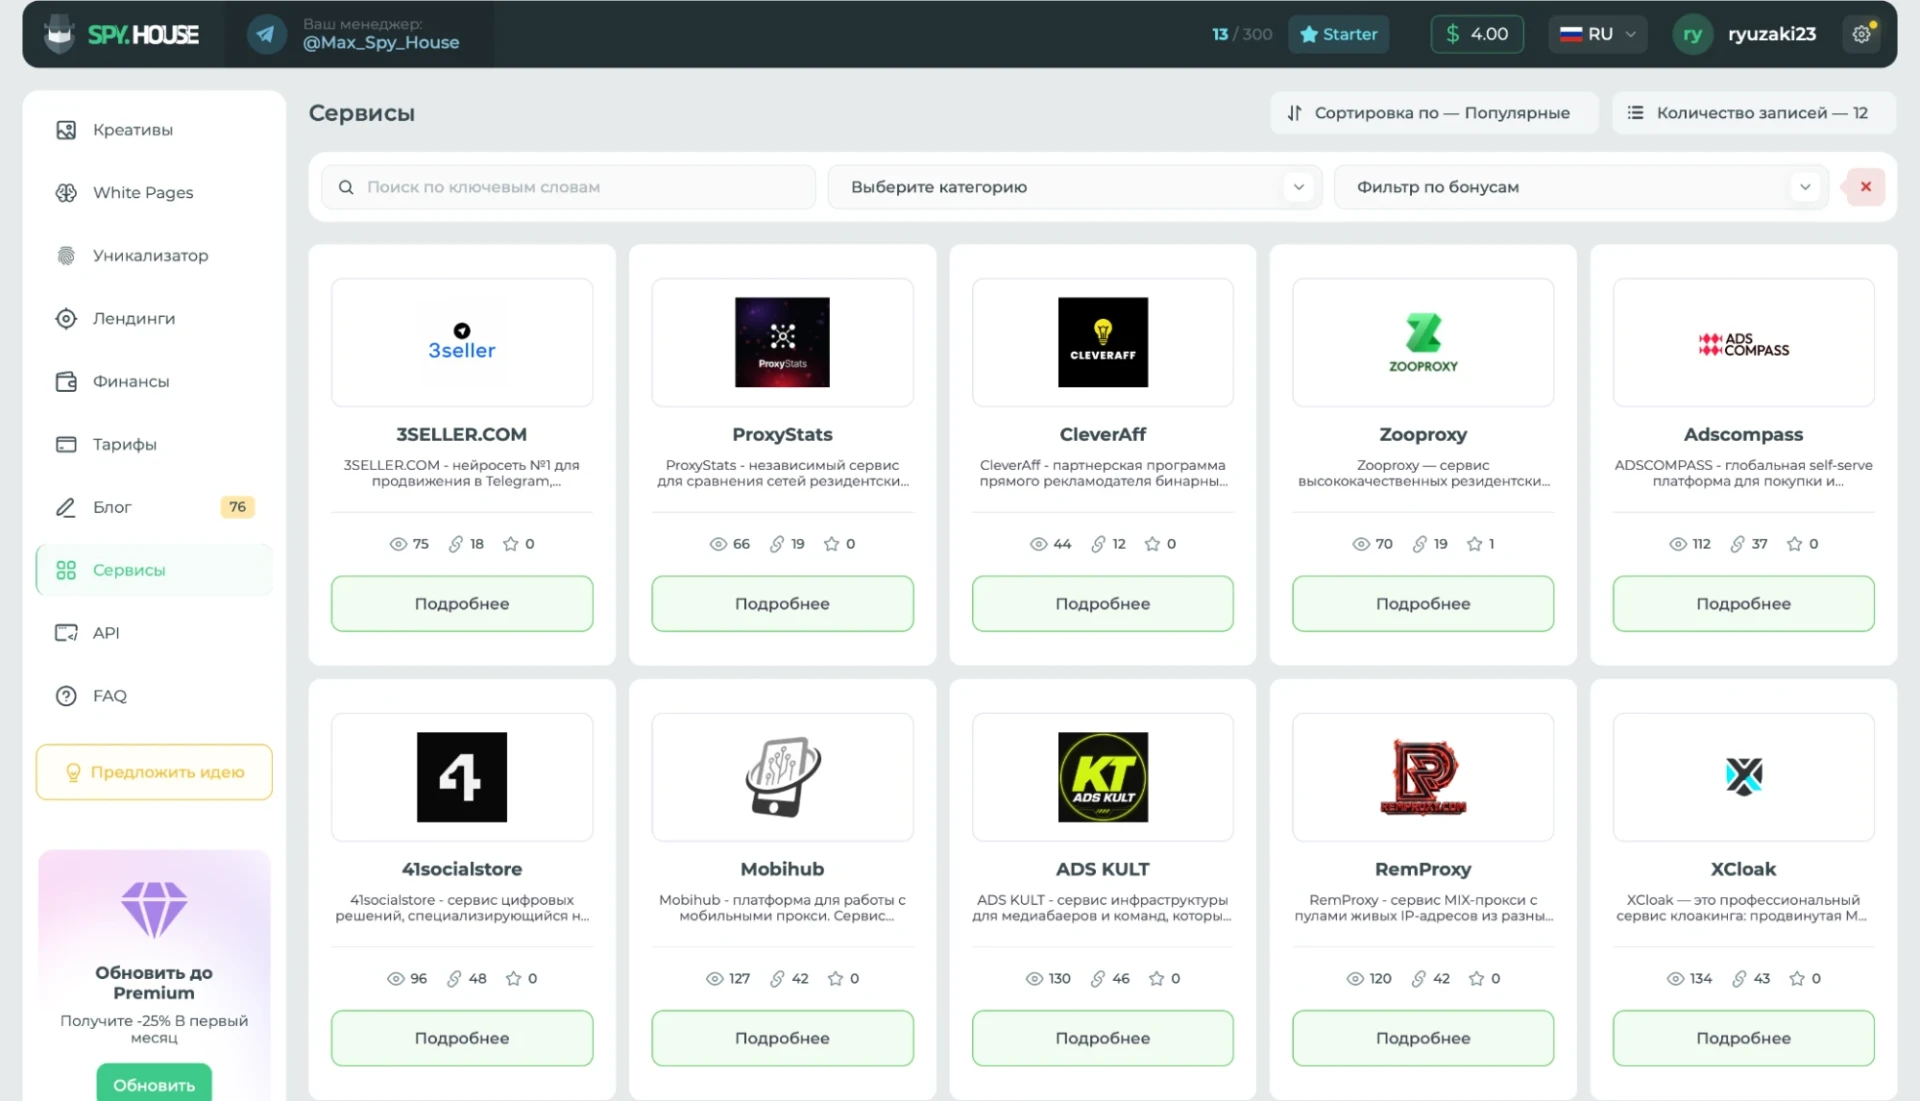The width and height of the screenshot is (1920, 1101).
Task: Open the Креативы menu item
Action: [x=154, y=130]
